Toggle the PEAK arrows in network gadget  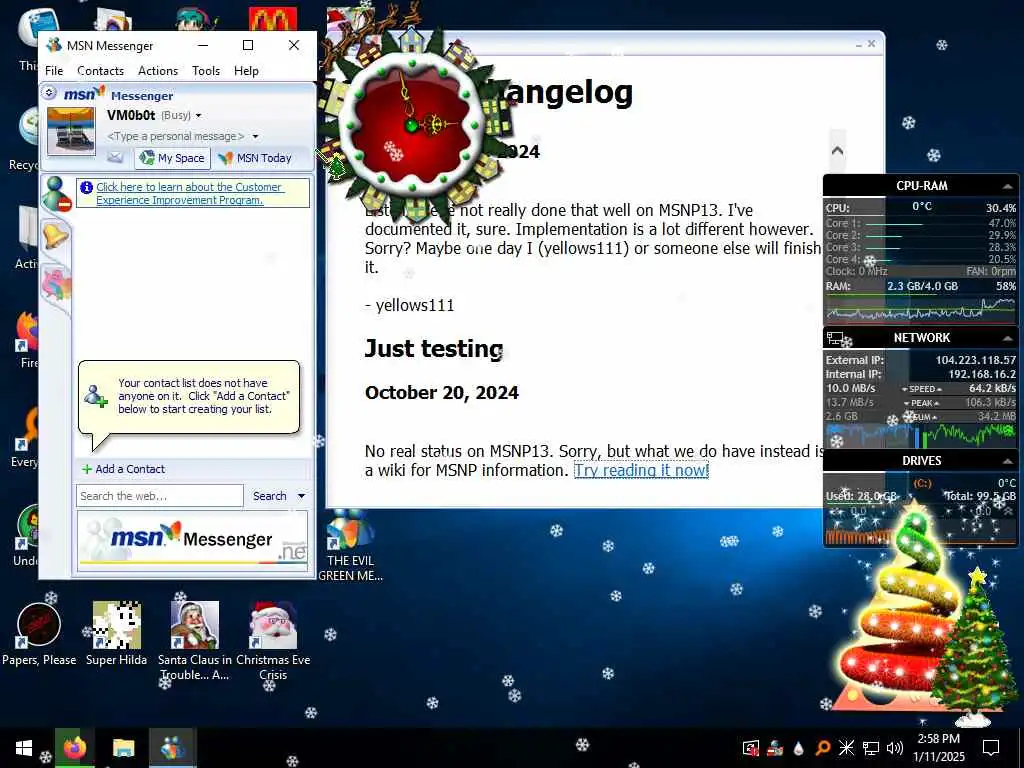pos(921,403)
